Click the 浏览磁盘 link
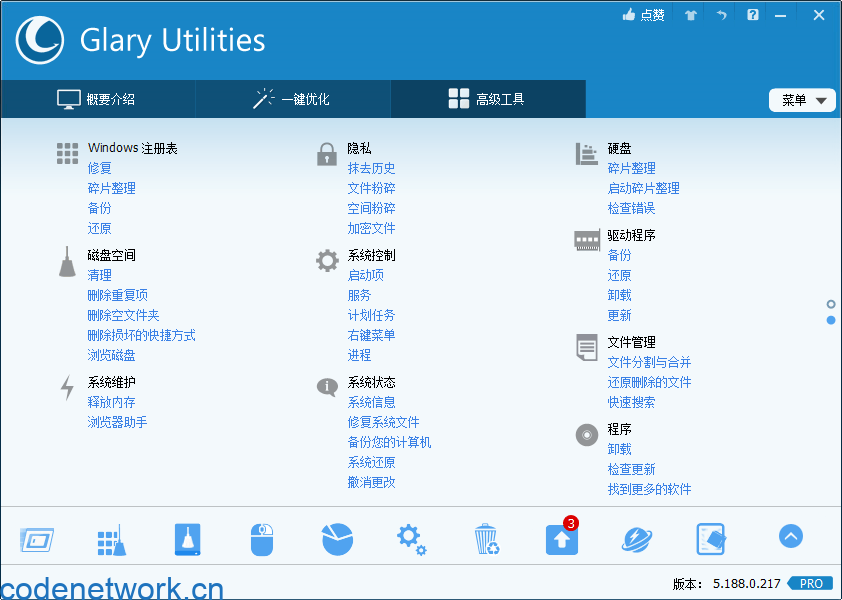 coord(112,355)
